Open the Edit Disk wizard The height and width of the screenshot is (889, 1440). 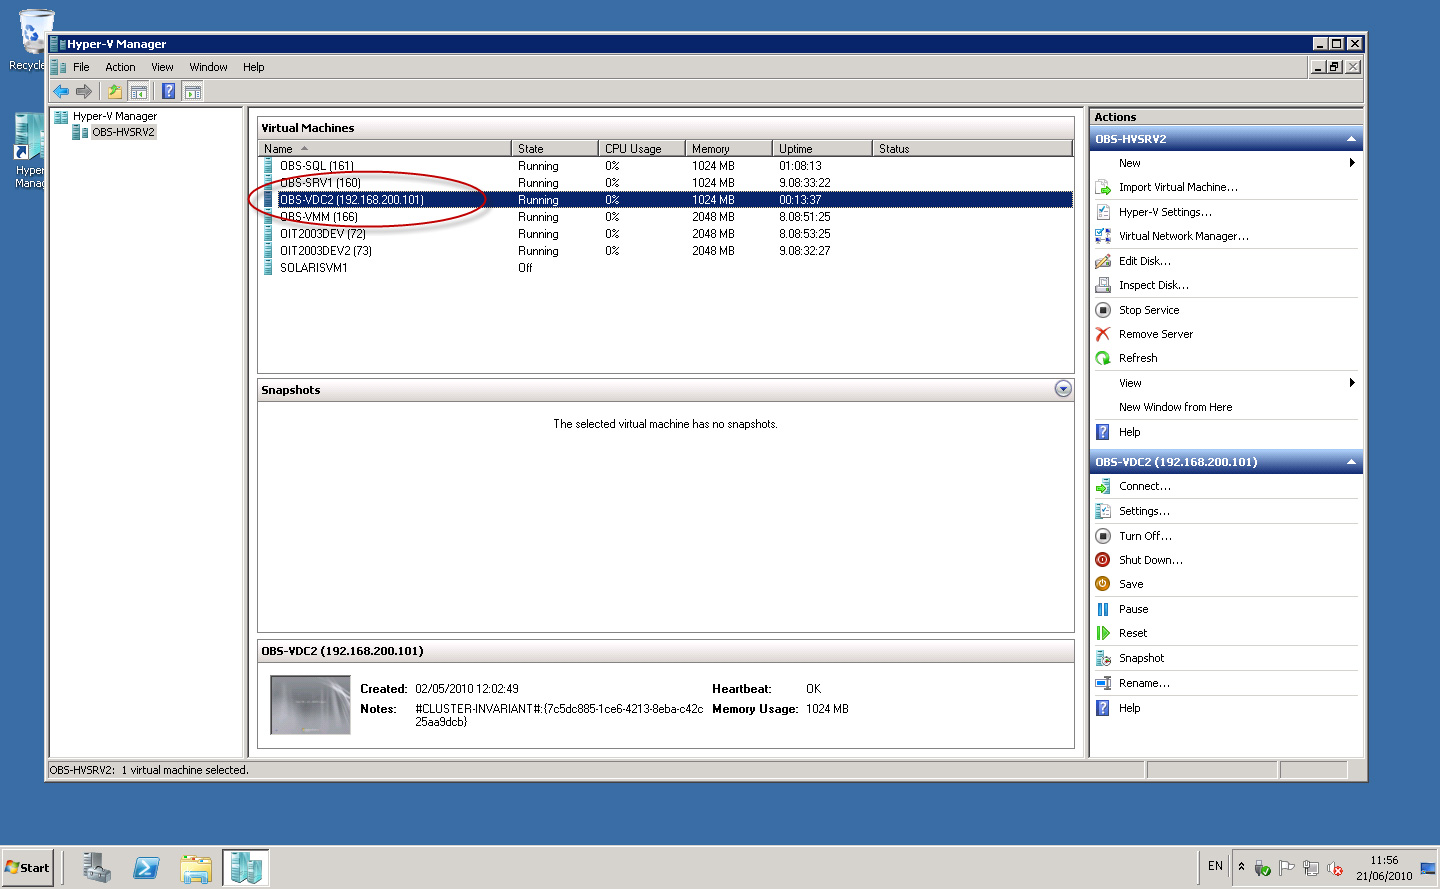coord(1146,260)
